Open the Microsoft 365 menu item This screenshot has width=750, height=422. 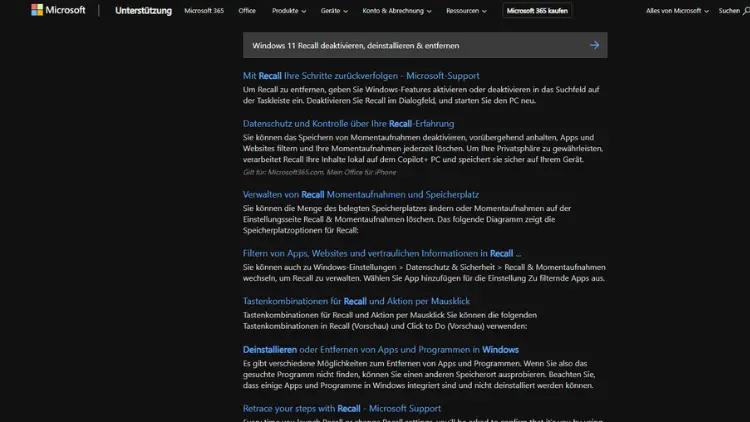(204, 11)
